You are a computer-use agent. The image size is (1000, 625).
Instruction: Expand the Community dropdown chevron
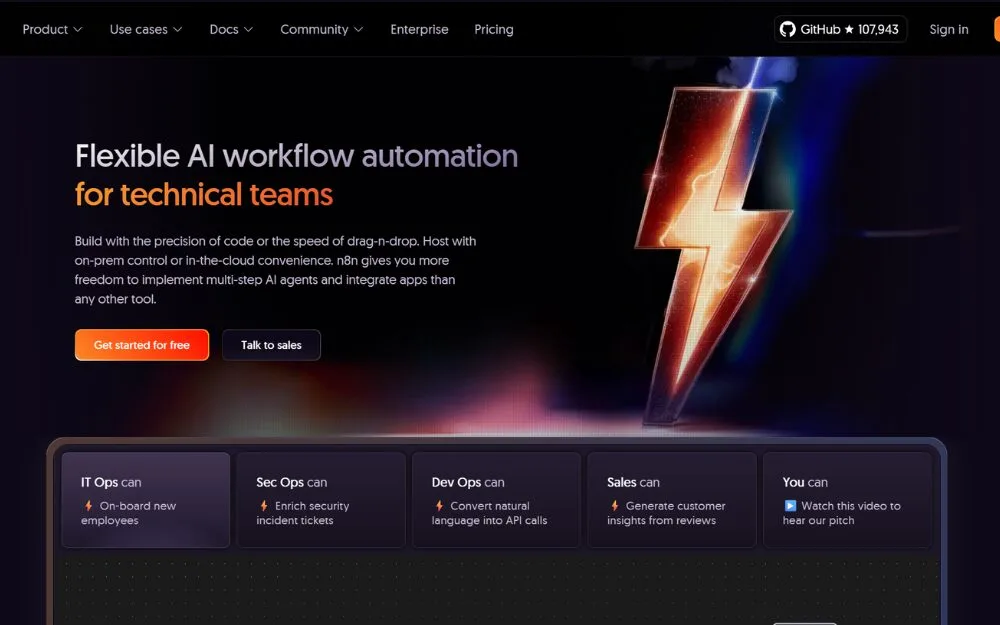click(x=358, y=29)
